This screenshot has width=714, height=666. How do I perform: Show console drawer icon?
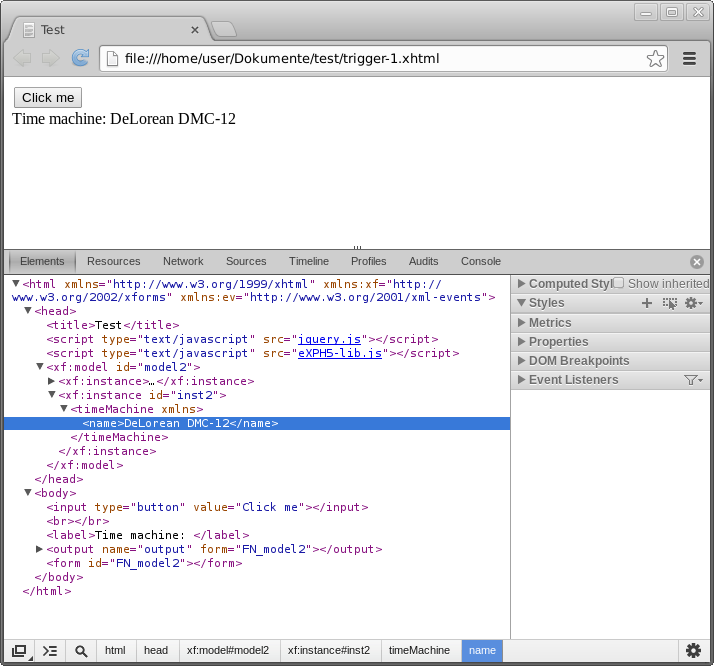click(50, 651)
